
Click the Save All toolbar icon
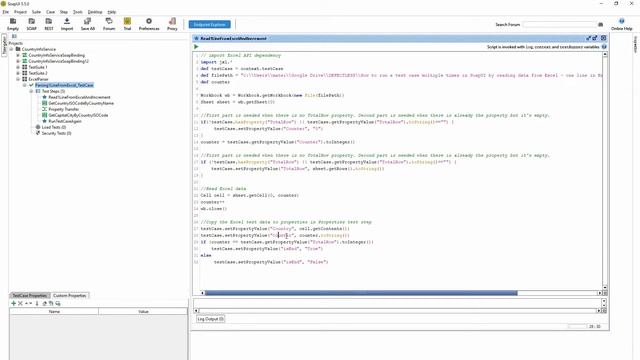(x=87, y=24)
